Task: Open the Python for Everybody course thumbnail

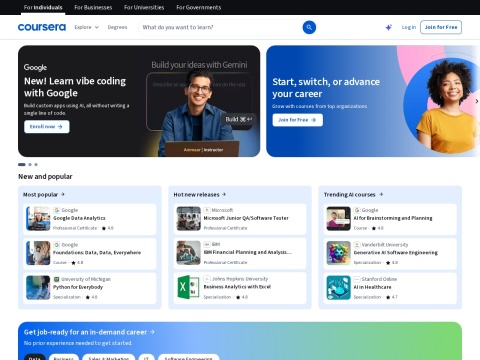Action: pos(38,288)
